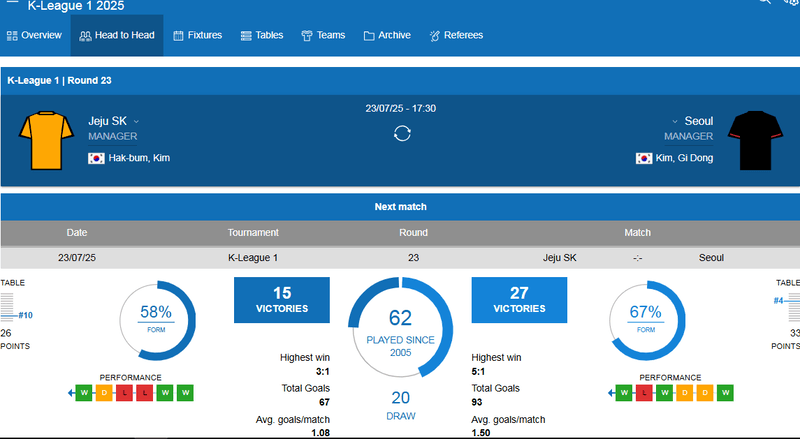
Task: Click Jeju SK's performance left arrow
Action: [71, 393]
